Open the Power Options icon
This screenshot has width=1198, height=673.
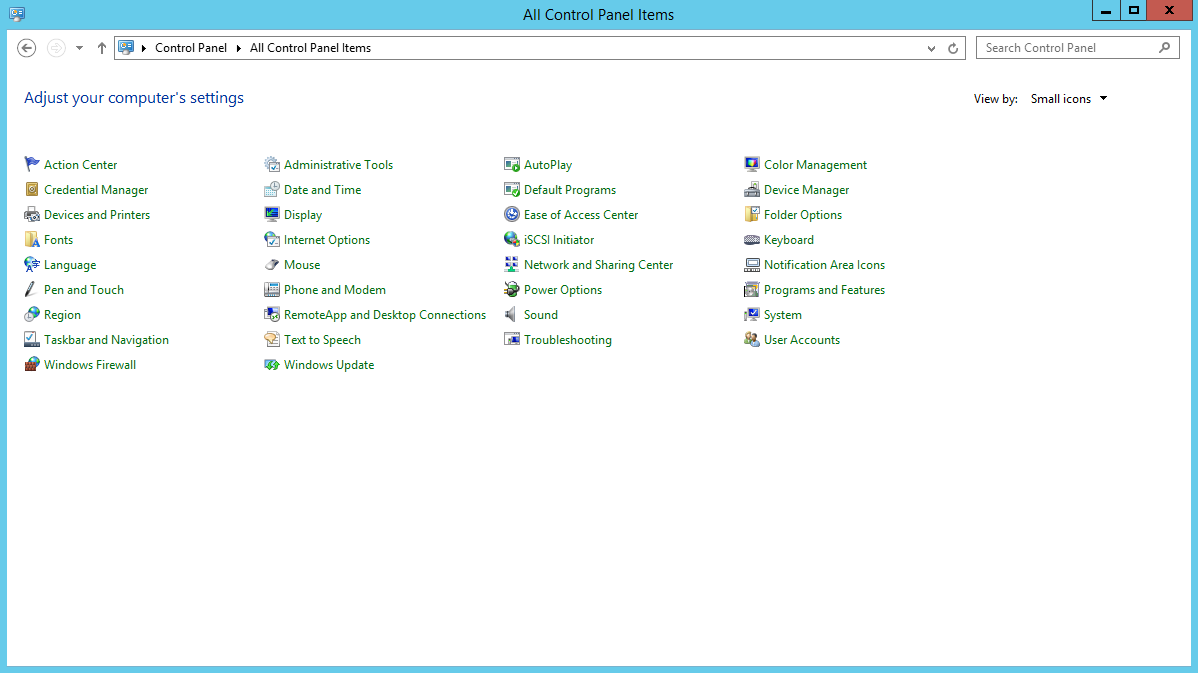click(x=511, y=290)
